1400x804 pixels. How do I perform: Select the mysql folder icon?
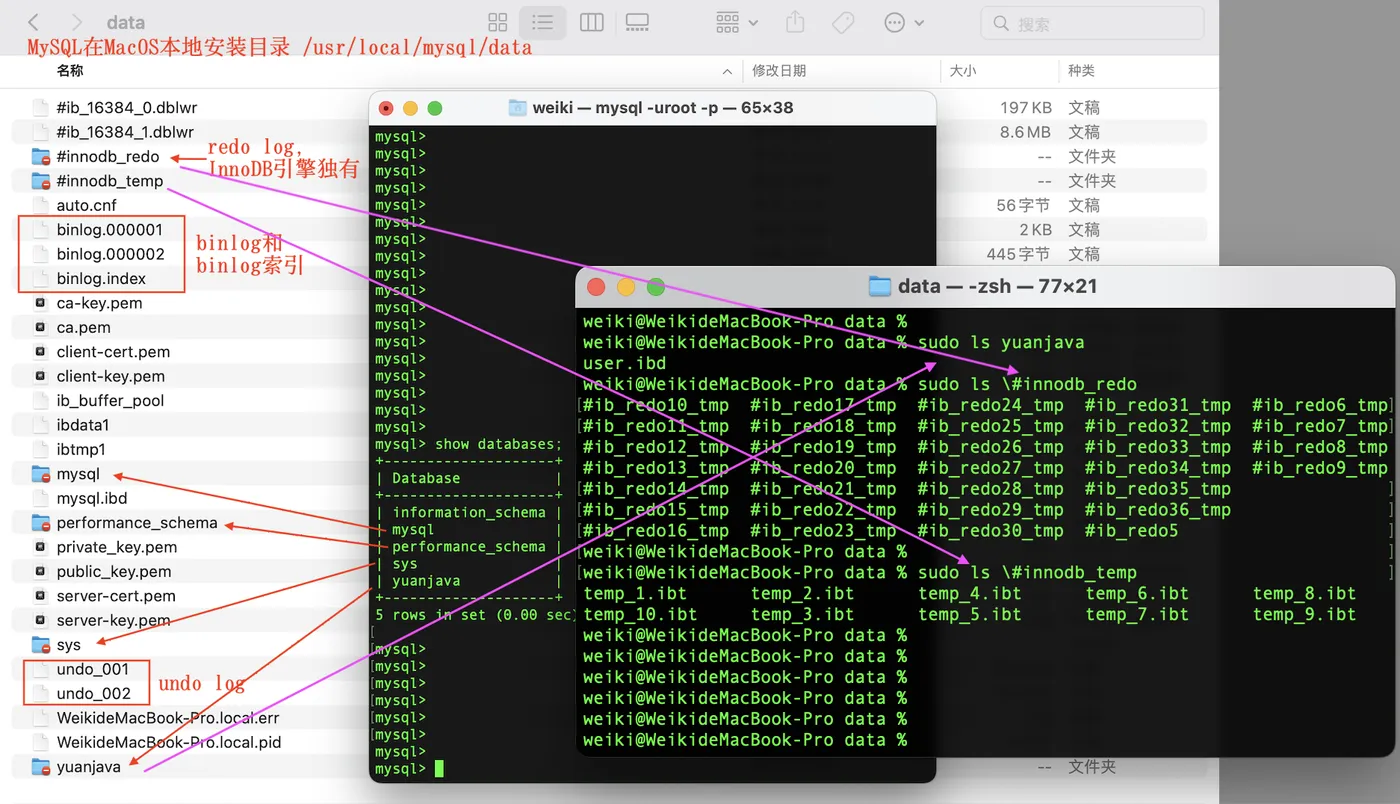tap(41, 474)
